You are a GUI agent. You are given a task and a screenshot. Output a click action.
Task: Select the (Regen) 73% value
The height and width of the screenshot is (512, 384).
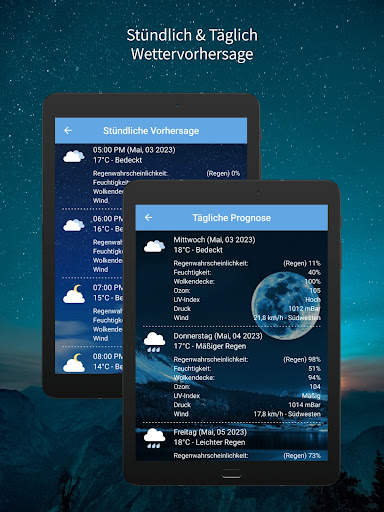pyautogui.click(x=302, y=456)
